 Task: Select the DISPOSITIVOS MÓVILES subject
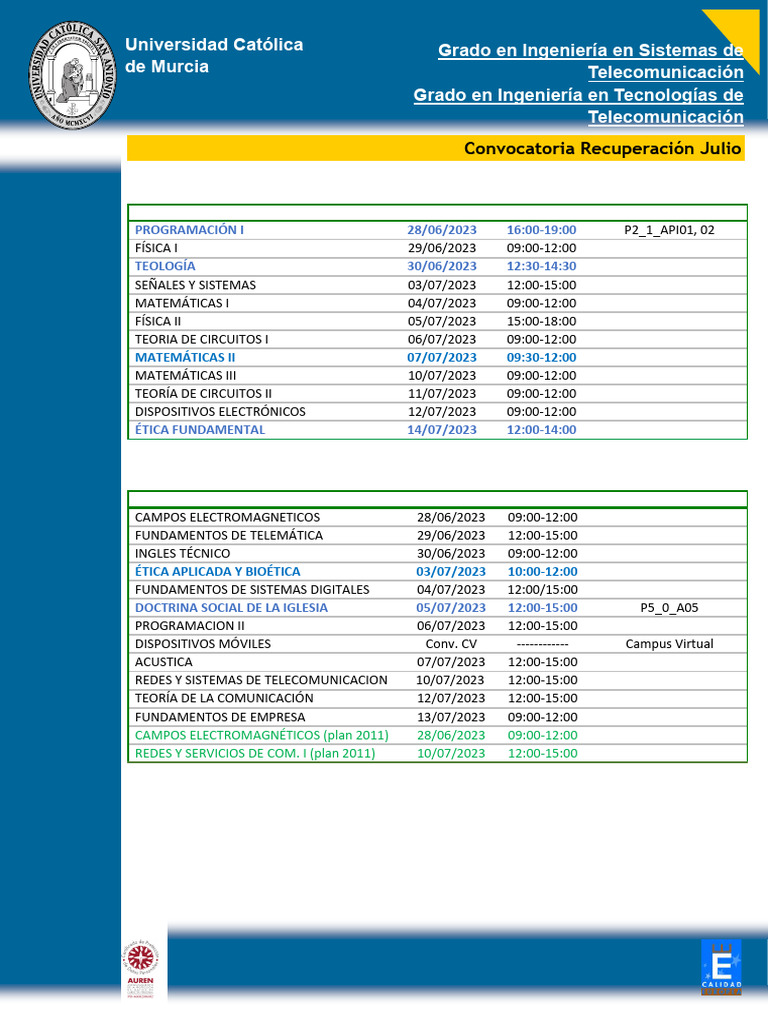coord(202,644)
